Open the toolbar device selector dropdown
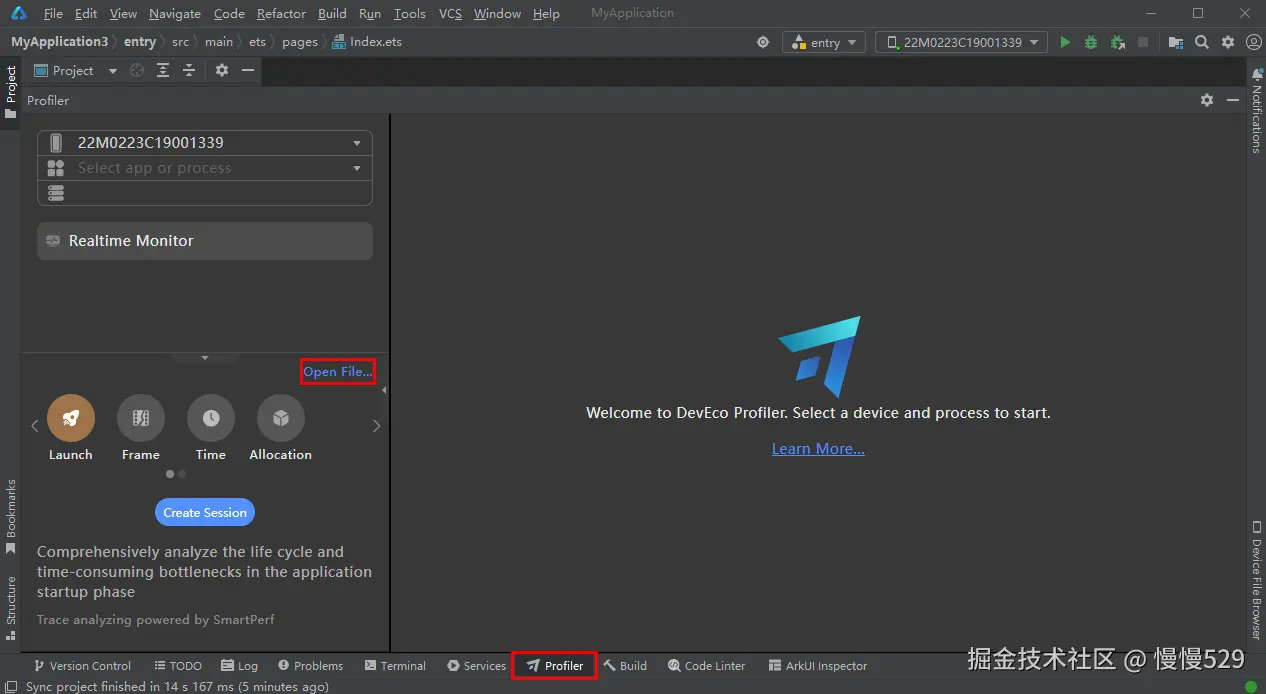The height and width of the screenshot is (694, 1266). (x=961, y=42)
